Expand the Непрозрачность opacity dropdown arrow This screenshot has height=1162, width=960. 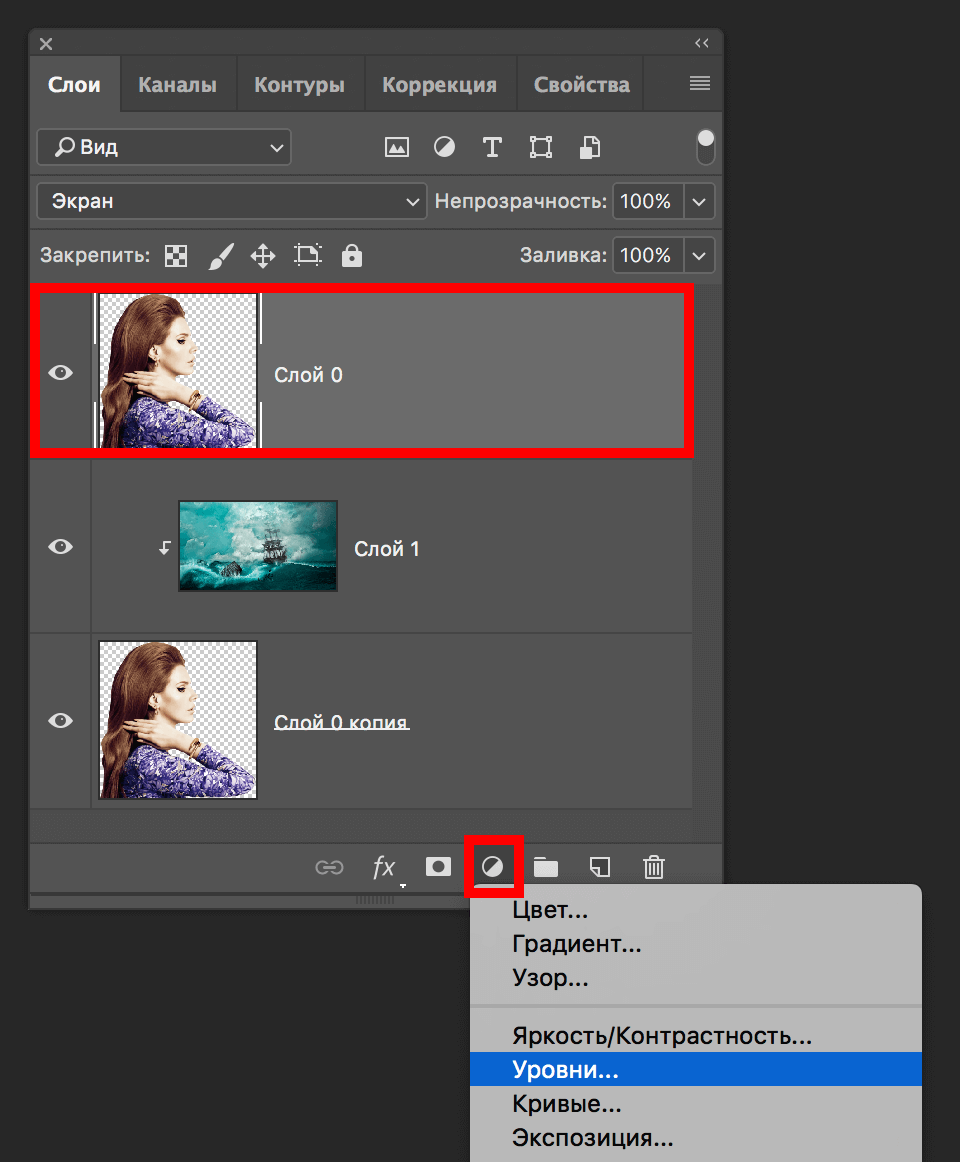[x=700, y=202]
